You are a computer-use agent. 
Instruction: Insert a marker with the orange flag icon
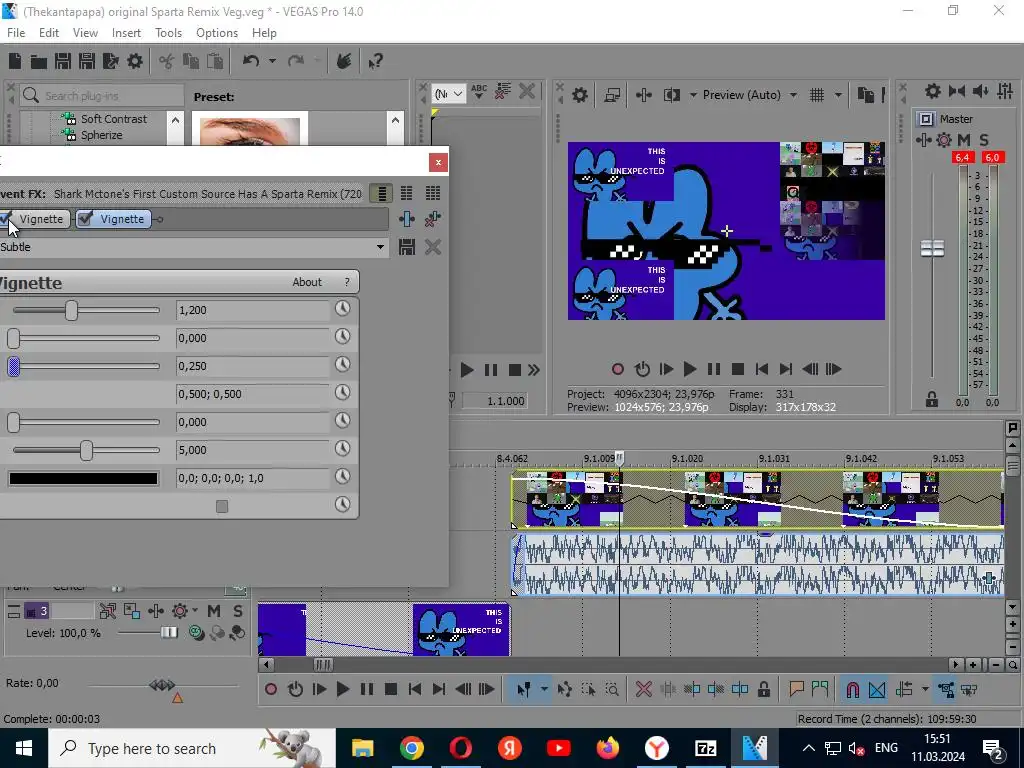[796, 690]
